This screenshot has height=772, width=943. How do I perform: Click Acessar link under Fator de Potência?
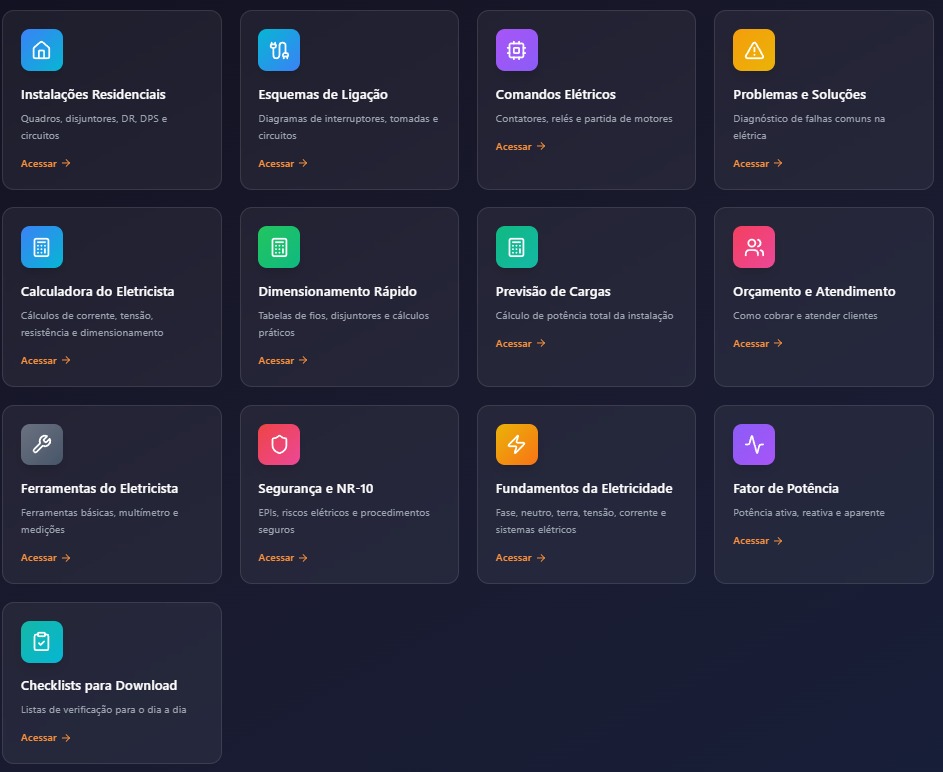757,541
